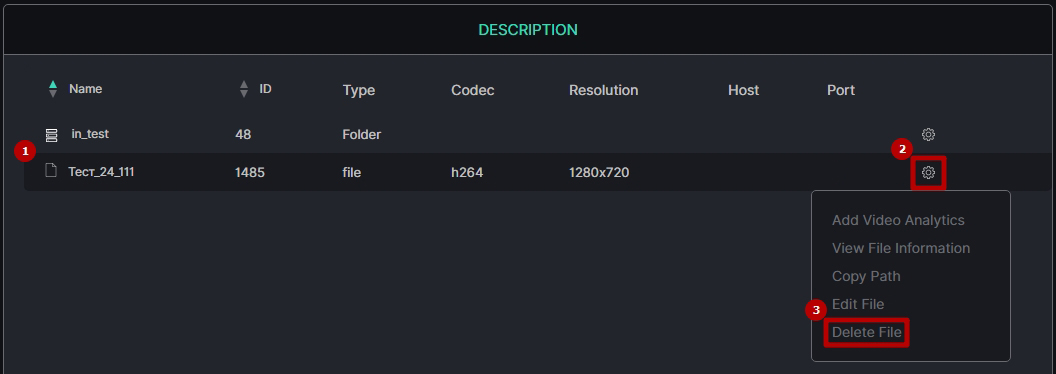Open gear settings for in_test folder
Image resolution: width=1056 pixels, height=374 pixels.
[x=928, y=135]
